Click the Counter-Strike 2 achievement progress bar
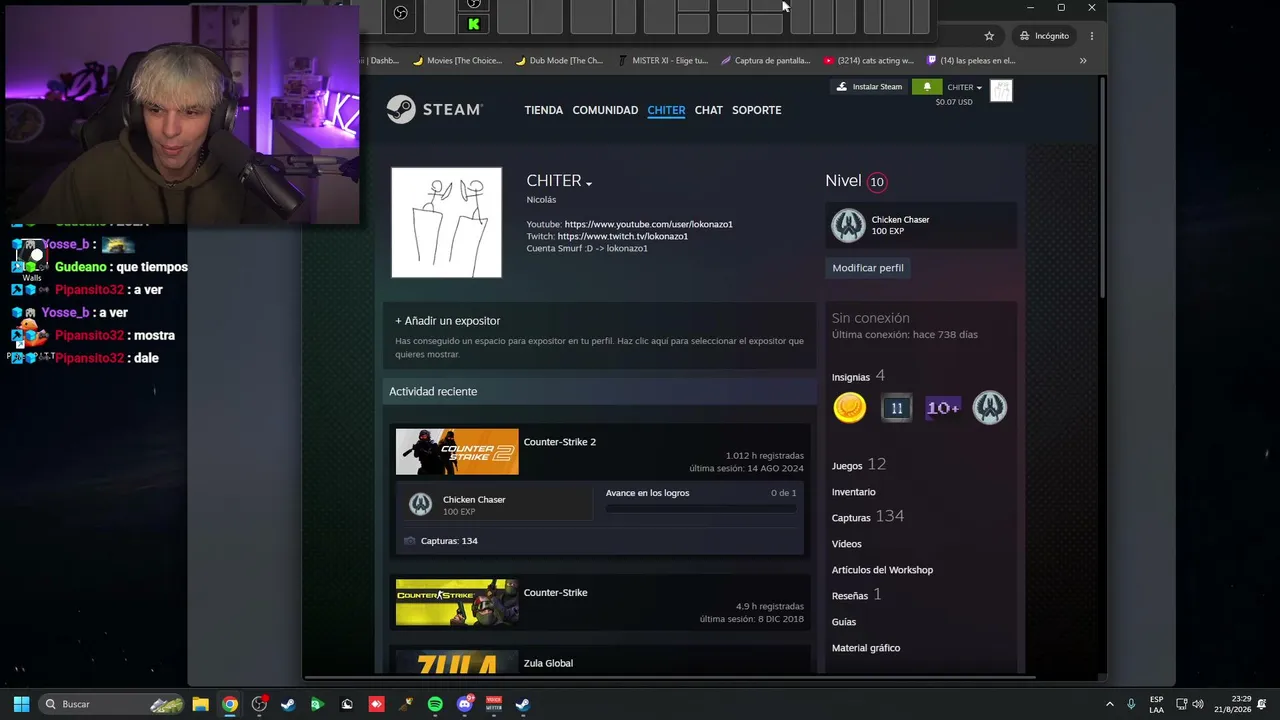The image size is (1280, 720). [x=701, y=509]
